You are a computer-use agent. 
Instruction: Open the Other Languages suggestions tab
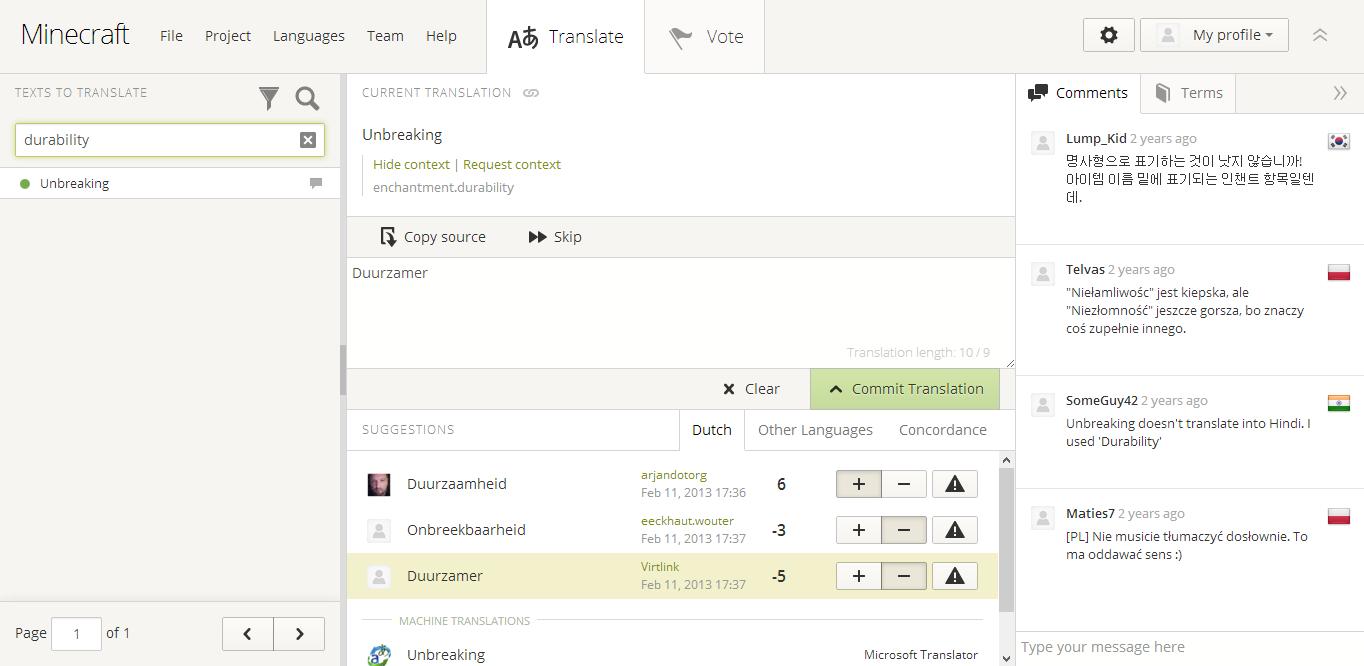[x=815, y=430]
